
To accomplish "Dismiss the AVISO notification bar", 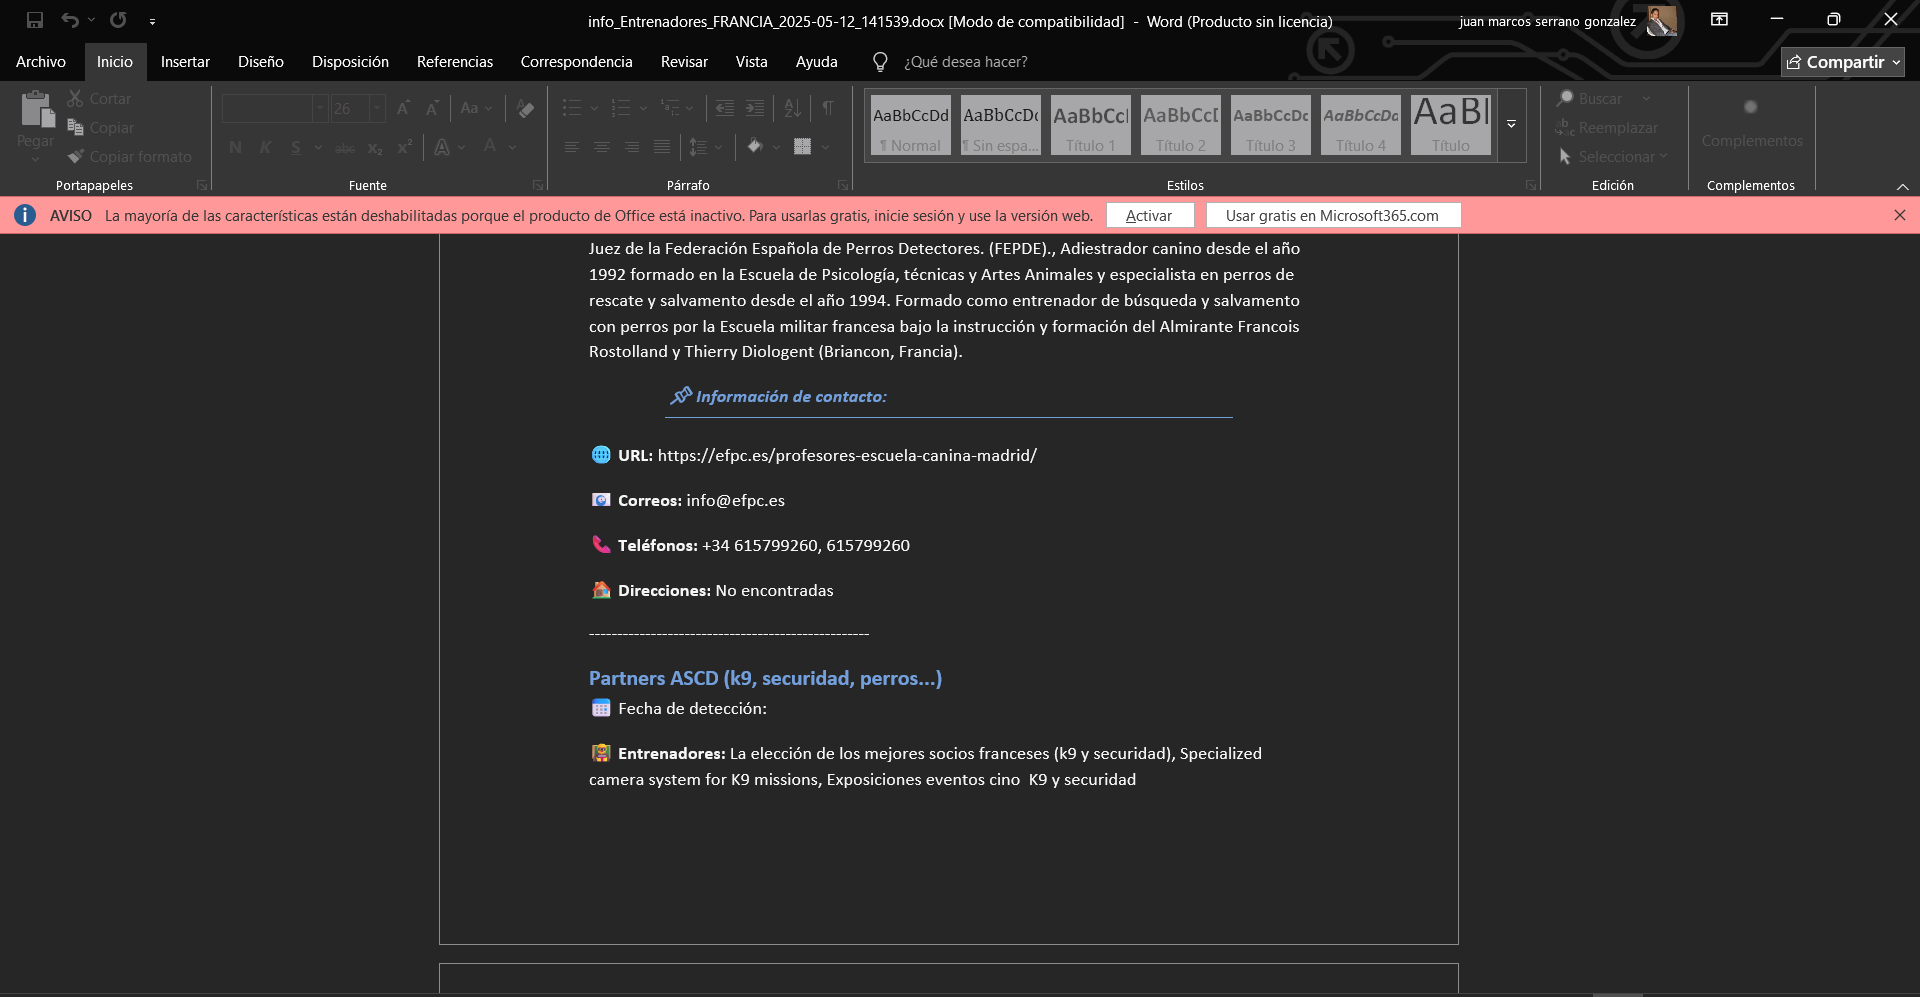I will pyautogui.click(x=1899, y=215).
